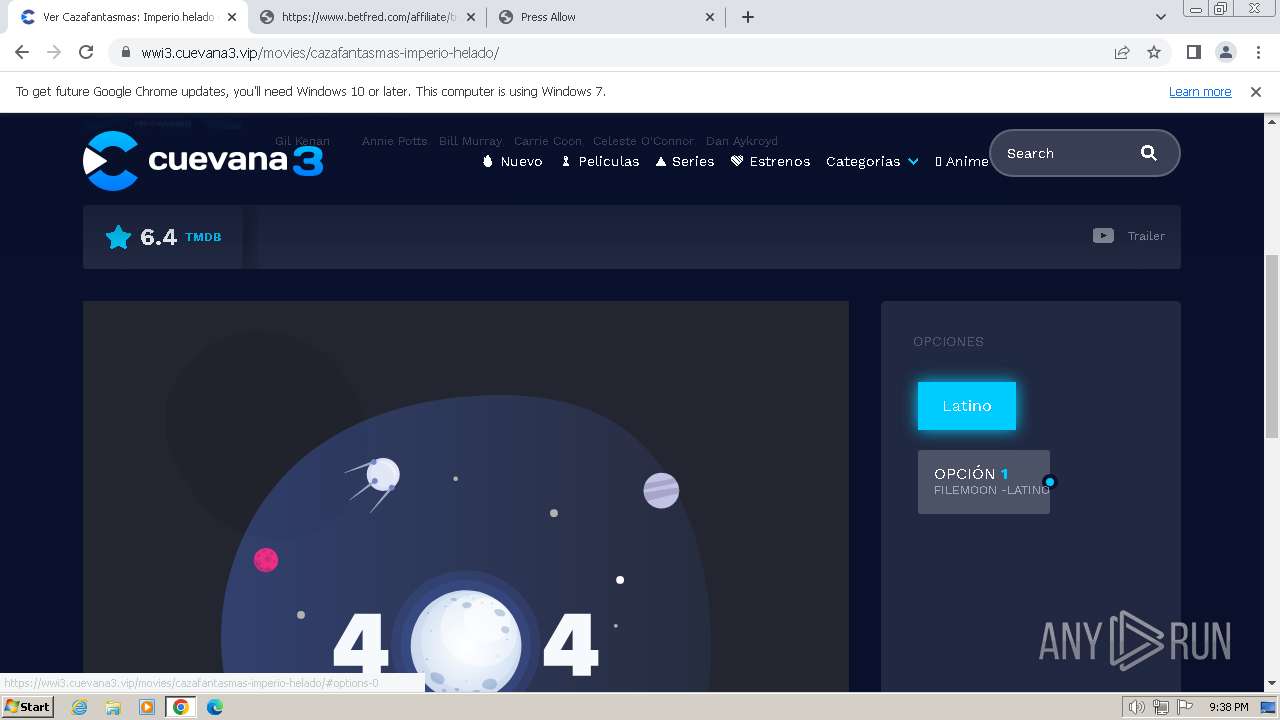
Task: Open the Chrome three-dot menu
Action: coord(1257,52)
